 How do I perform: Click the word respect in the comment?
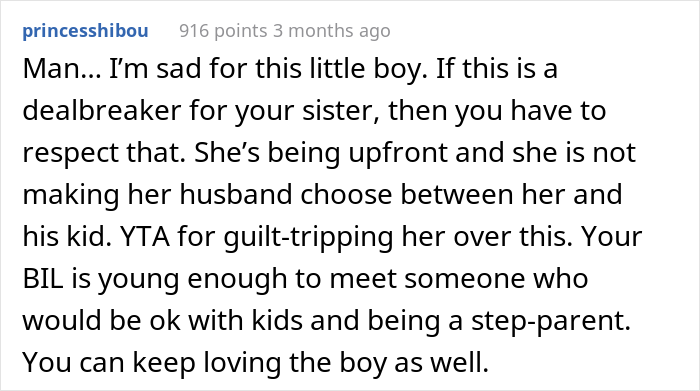coord(71,154)
